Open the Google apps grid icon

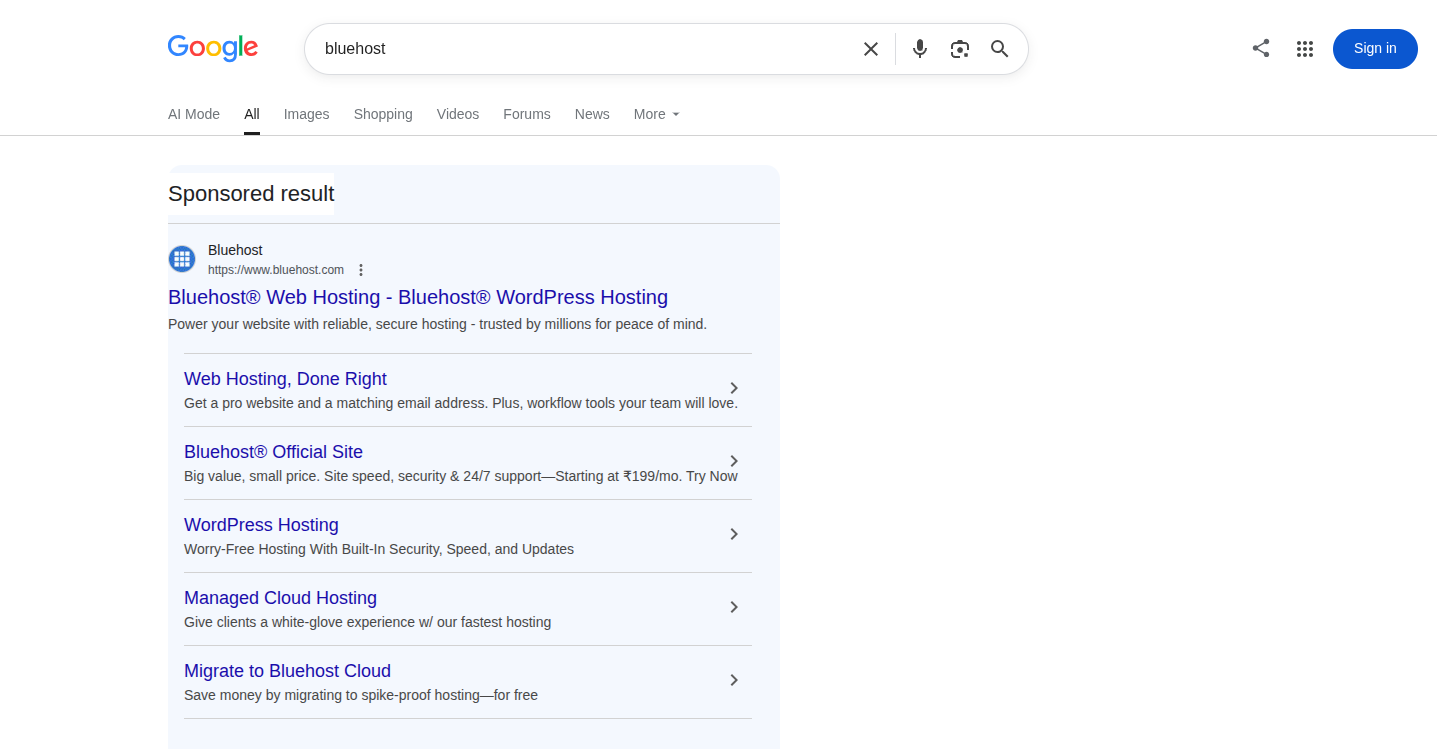(x=1305, y=49)
